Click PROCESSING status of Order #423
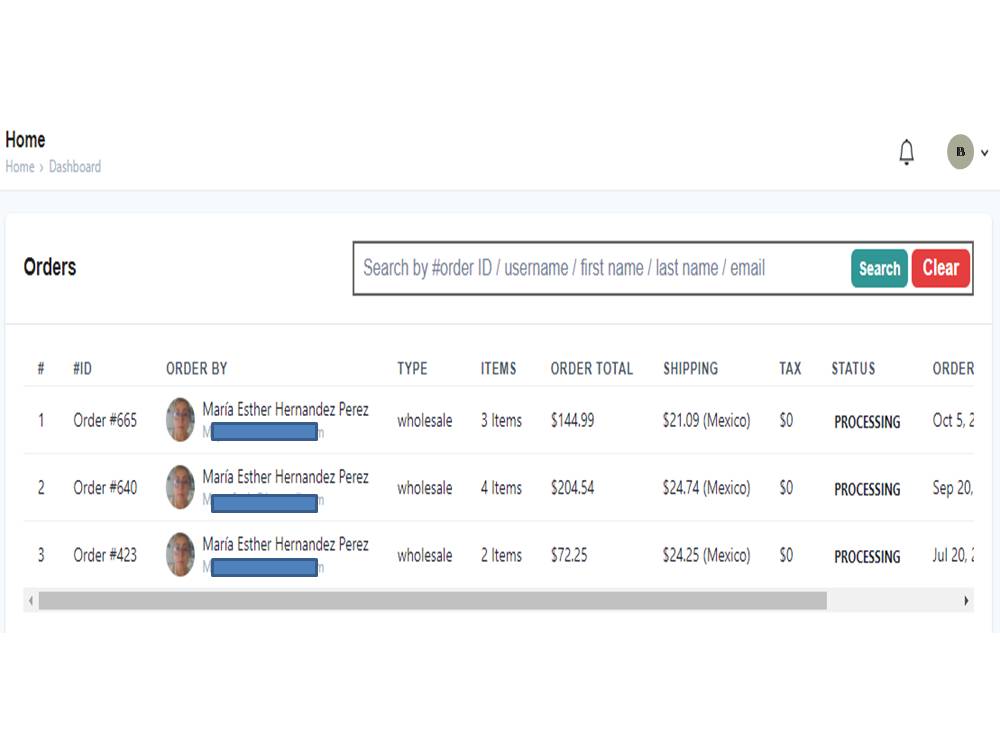This screenshot has height=750, width=1000. [x=867, y=557]
